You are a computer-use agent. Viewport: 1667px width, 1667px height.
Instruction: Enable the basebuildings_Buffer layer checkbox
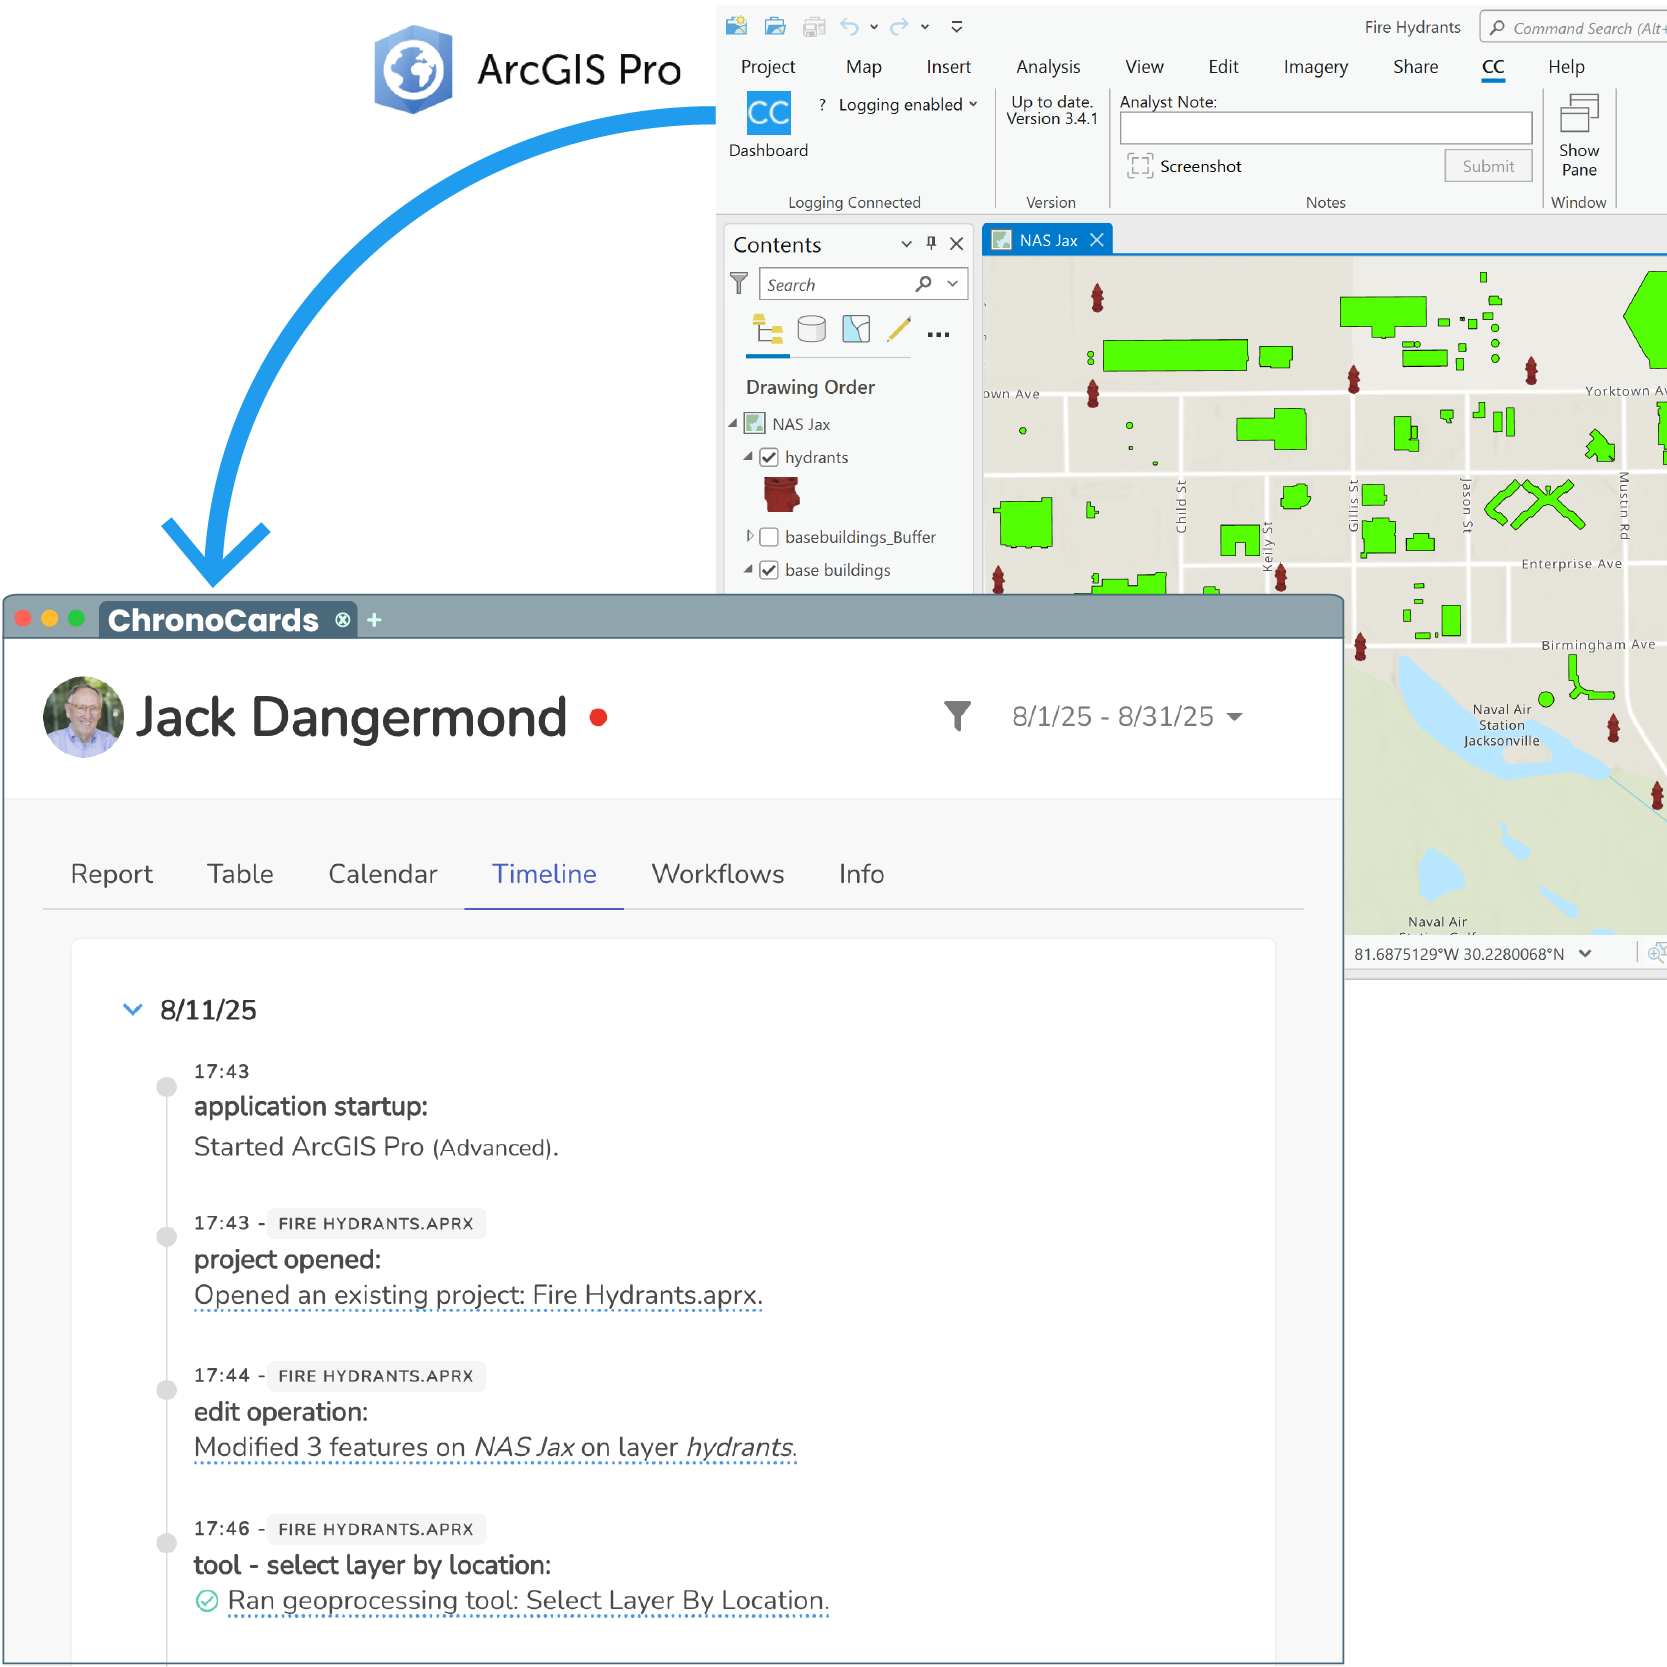[x=769, y=537]
